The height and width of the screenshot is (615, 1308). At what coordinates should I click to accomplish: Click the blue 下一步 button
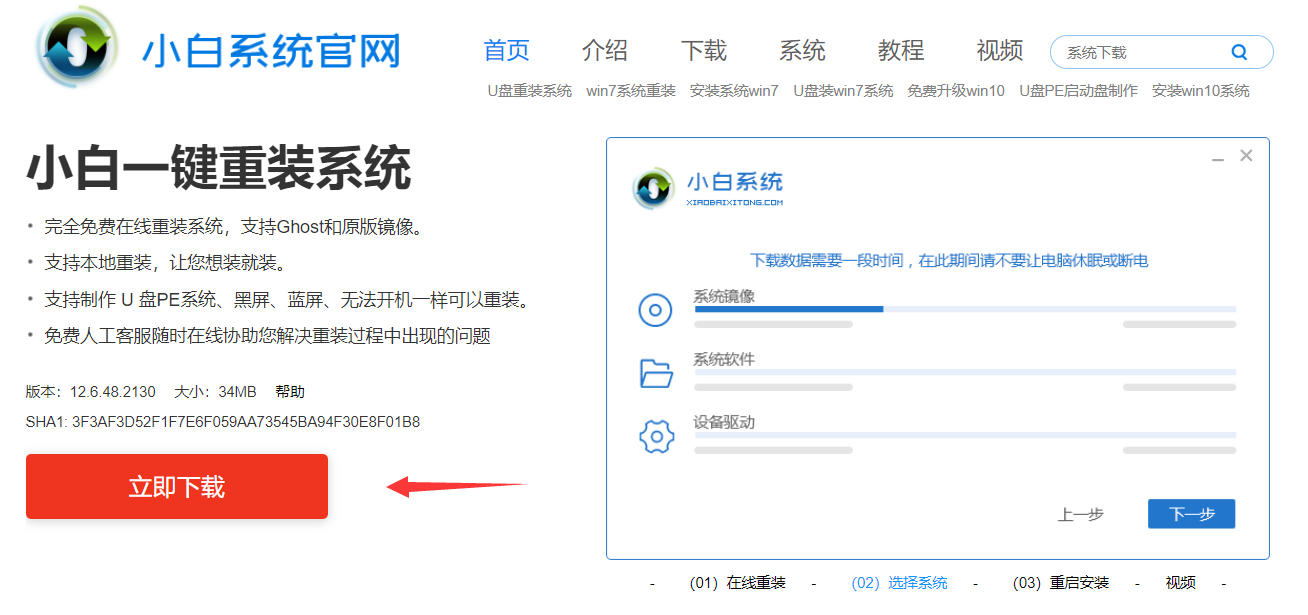click(1191, 514)
